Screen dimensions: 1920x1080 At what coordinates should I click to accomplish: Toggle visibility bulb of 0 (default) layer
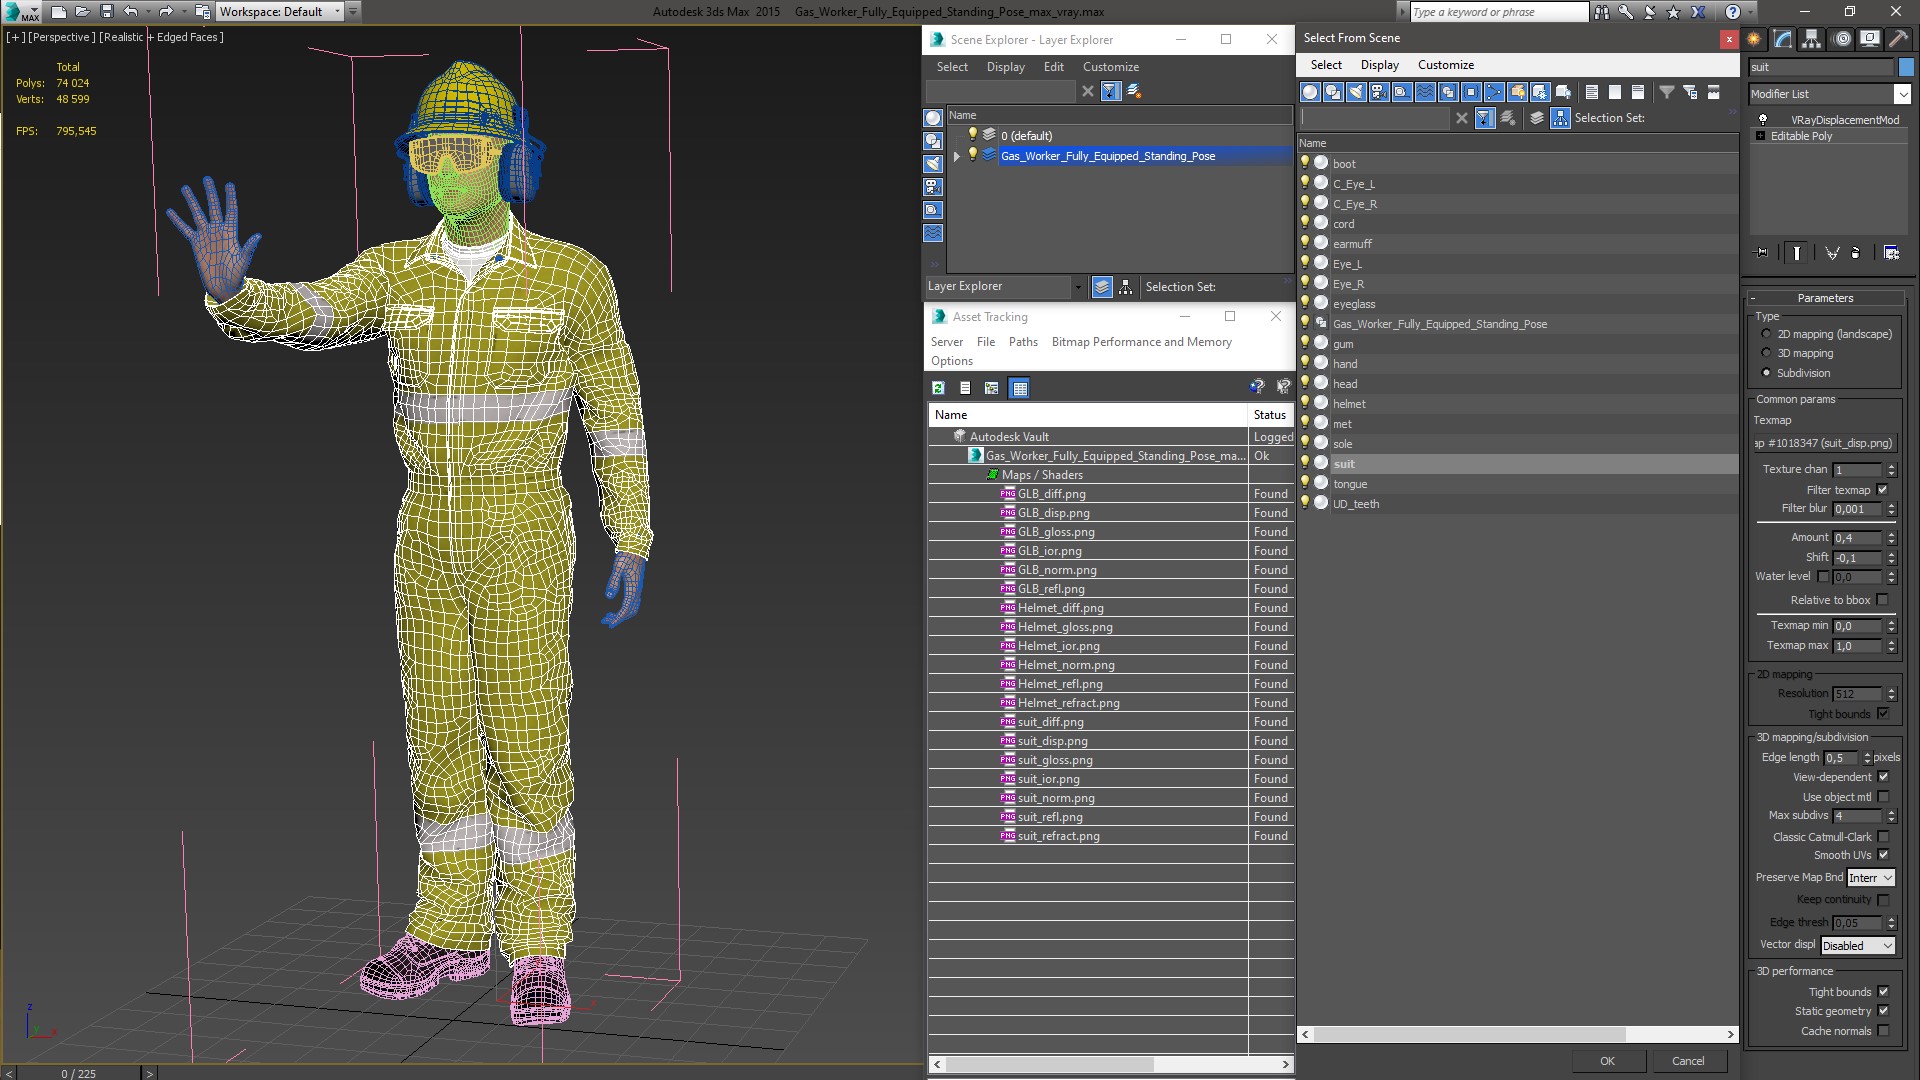tap(972, 135)
